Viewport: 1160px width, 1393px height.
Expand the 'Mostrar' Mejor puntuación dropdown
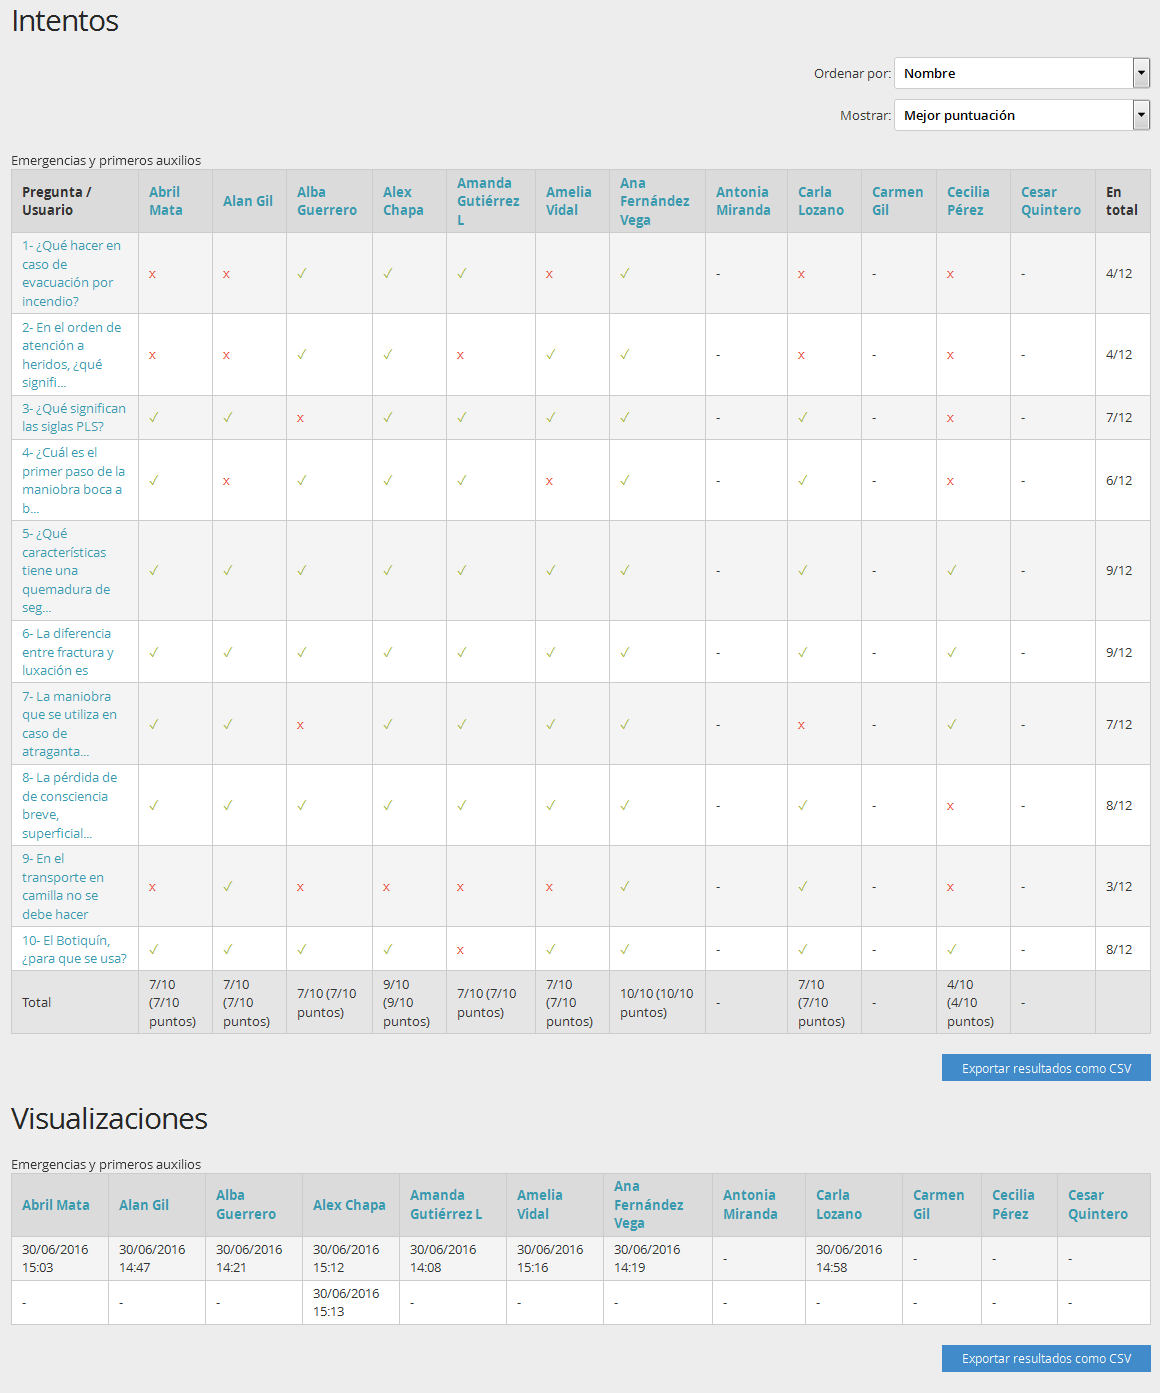coord(1021,115)
